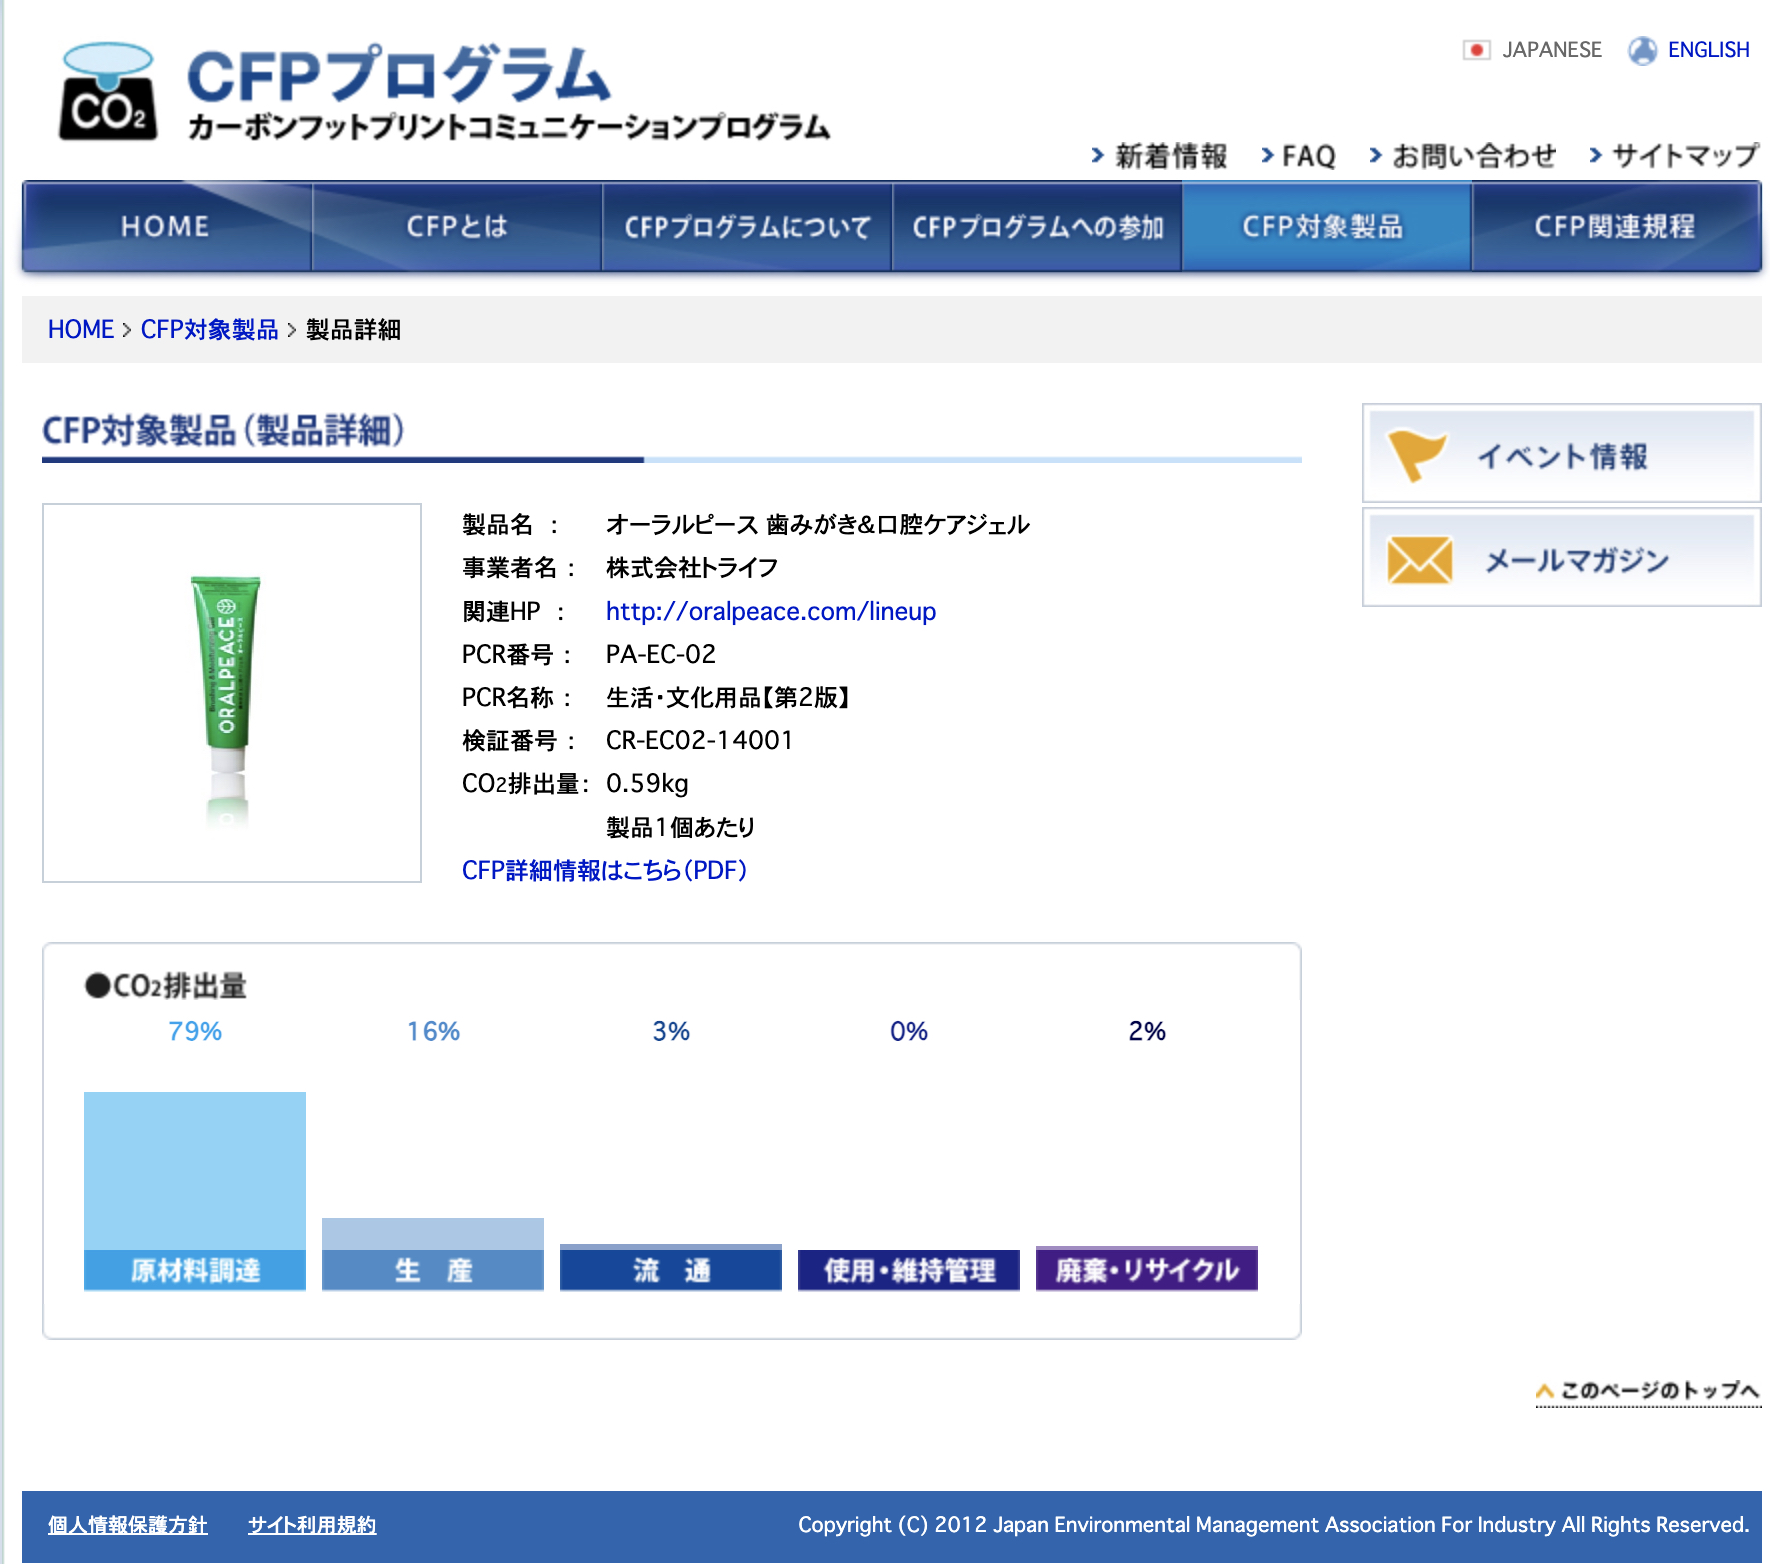Click the 16% value above 生産

pyautogui.click(x=433, y=1031)
